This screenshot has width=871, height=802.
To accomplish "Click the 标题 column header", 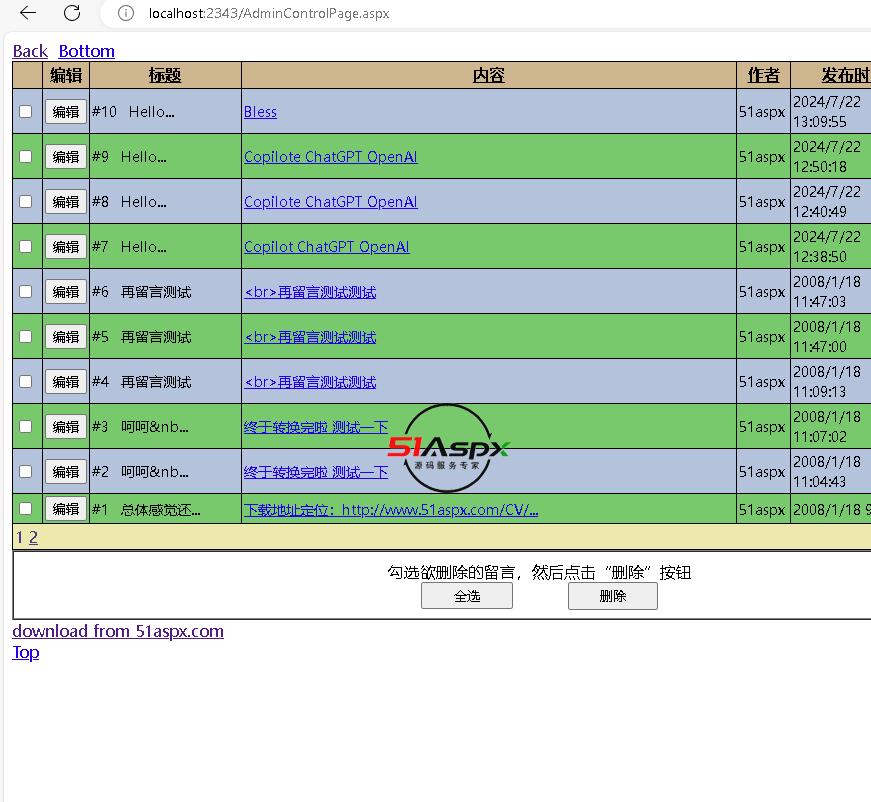I will click(x=165, y=75).
